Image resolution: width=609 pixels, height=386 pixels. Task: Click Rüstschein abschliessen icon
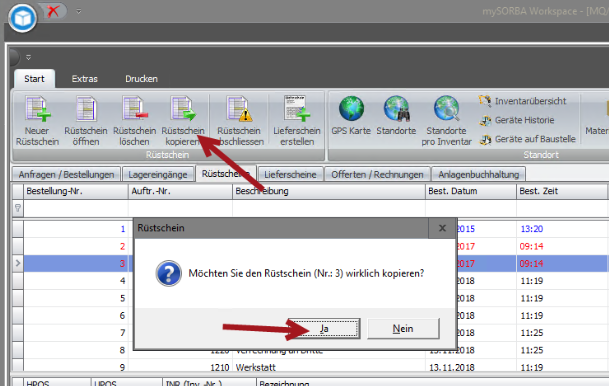[x=239, y=121]
